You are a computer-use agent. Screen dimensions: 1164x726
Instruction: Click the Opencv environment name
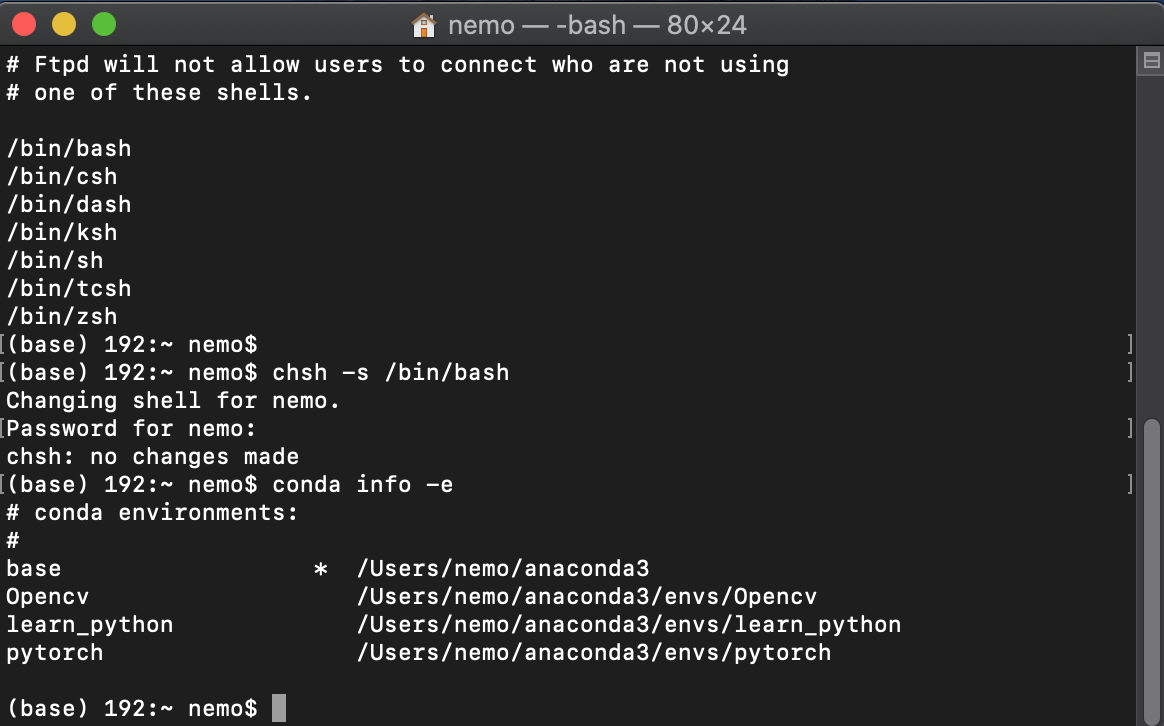tap(48, 597)
